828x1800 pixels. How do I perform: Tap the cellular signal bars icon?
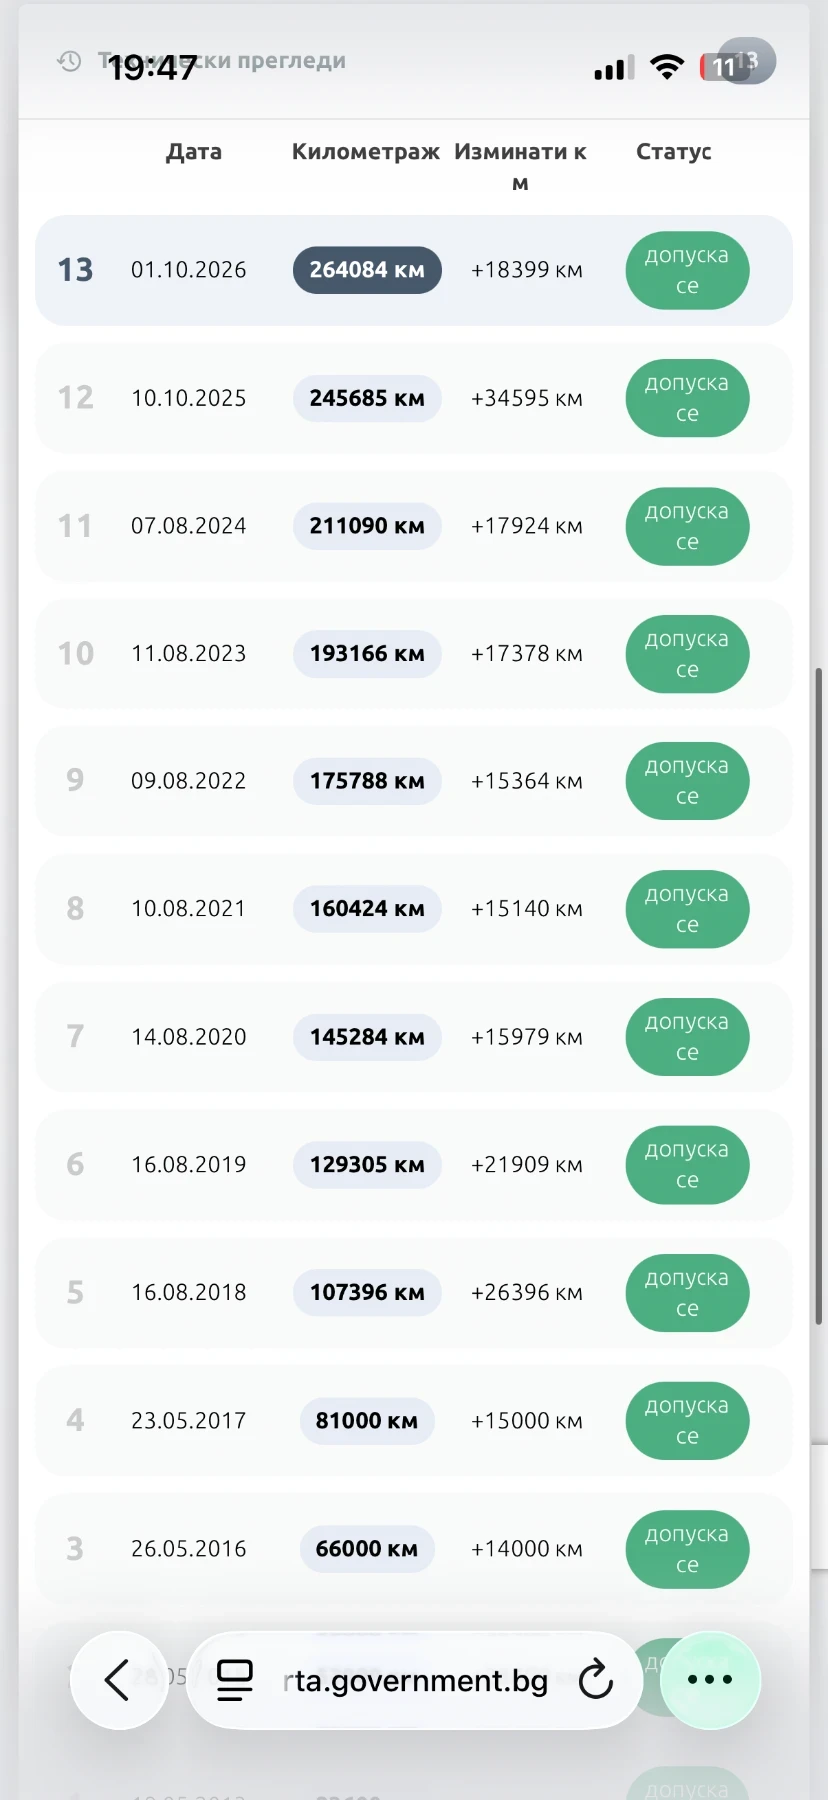tap(614, 68)
